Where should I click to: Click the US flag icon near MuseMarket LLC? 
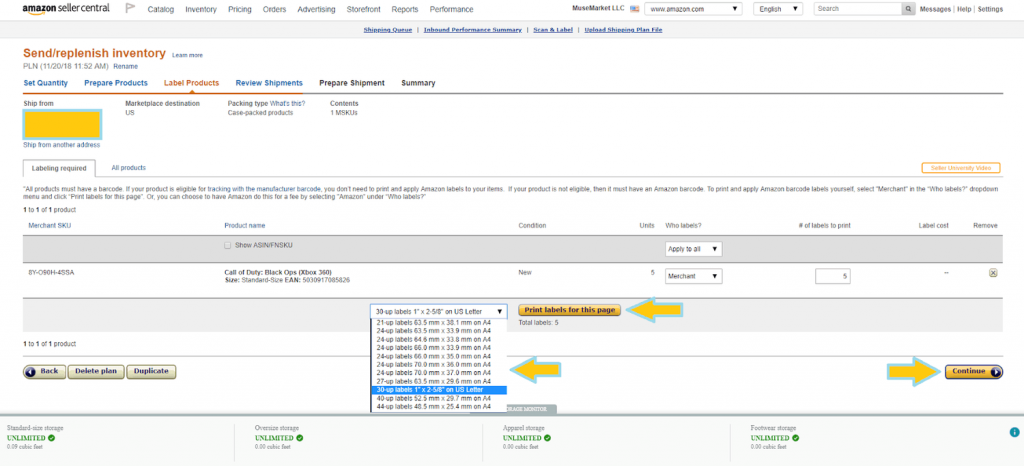634,9
